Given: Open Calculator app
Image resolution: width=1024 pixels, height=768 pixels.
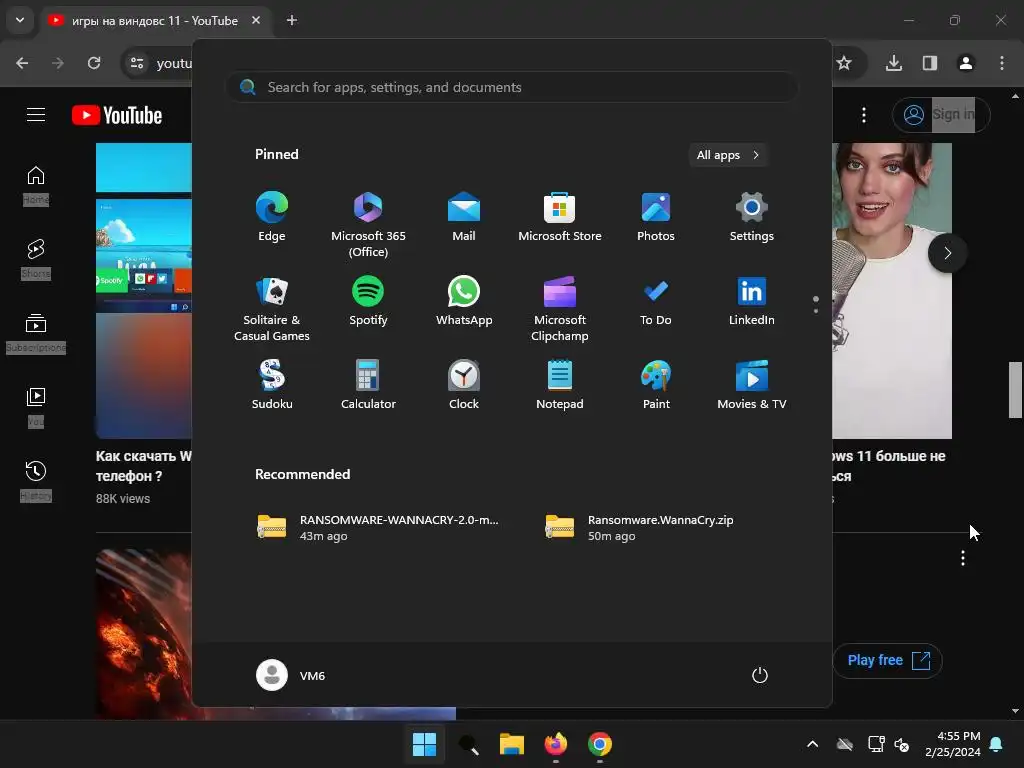Looking at the screenshot, I should coord(368,385).
